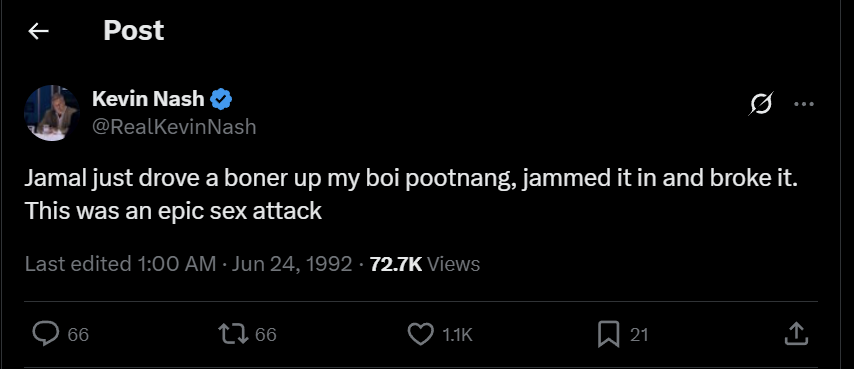Image resolution: width=854 pixels, height=369 pixels.
Task: Click the 1.1K likes count
Action: click(457, 335)
